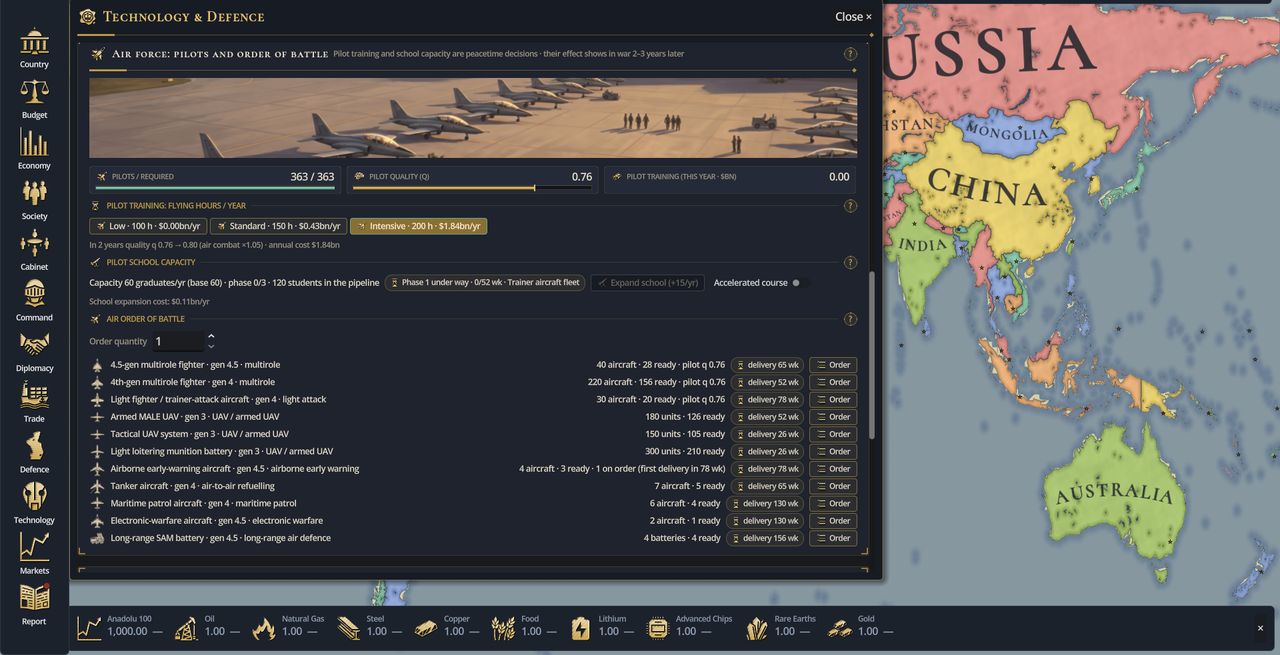Select Standard 150 h pilot training

pyautogui.click(x=278, y=226)
